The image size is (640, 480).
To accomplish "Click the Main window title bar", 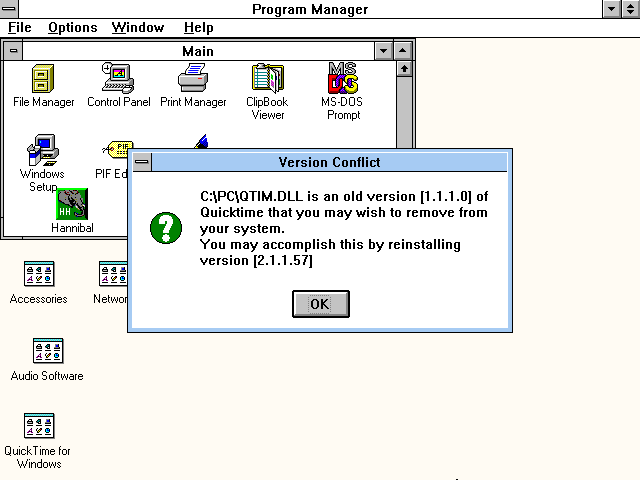I will [198, 51].
